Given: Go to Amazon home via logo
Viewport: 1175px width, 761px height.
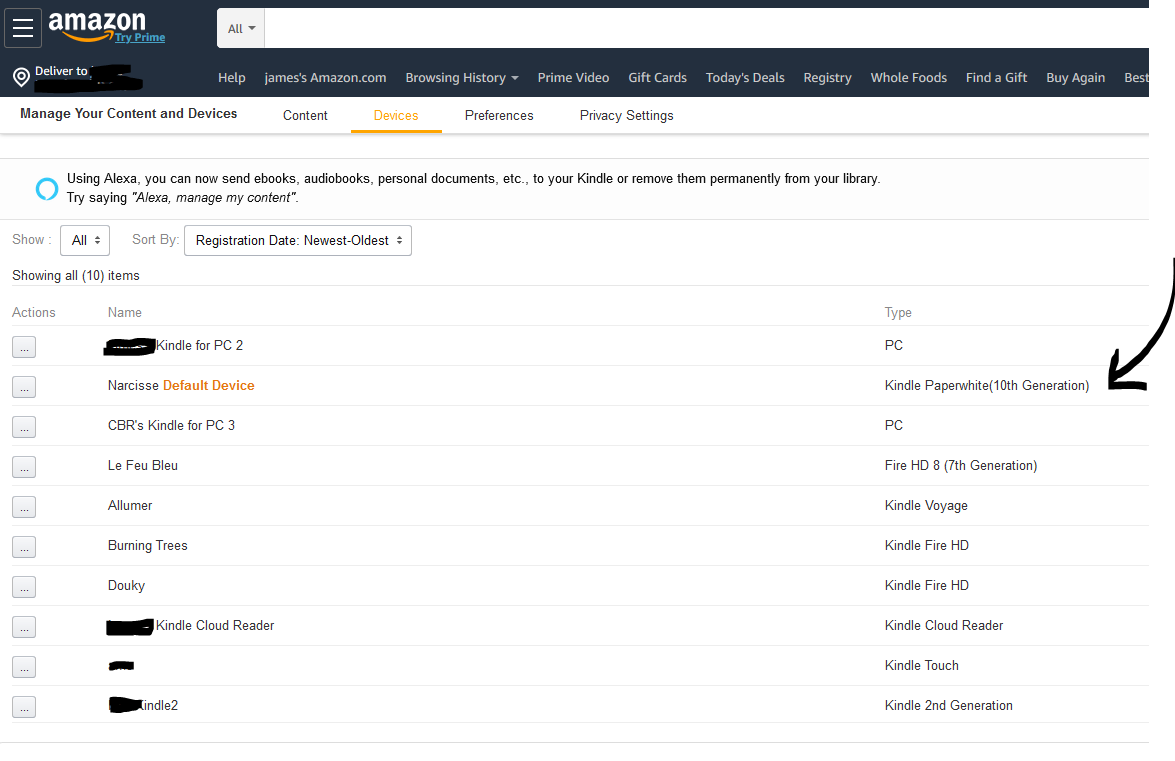Looking at the screenshot, I should (97, 25).
